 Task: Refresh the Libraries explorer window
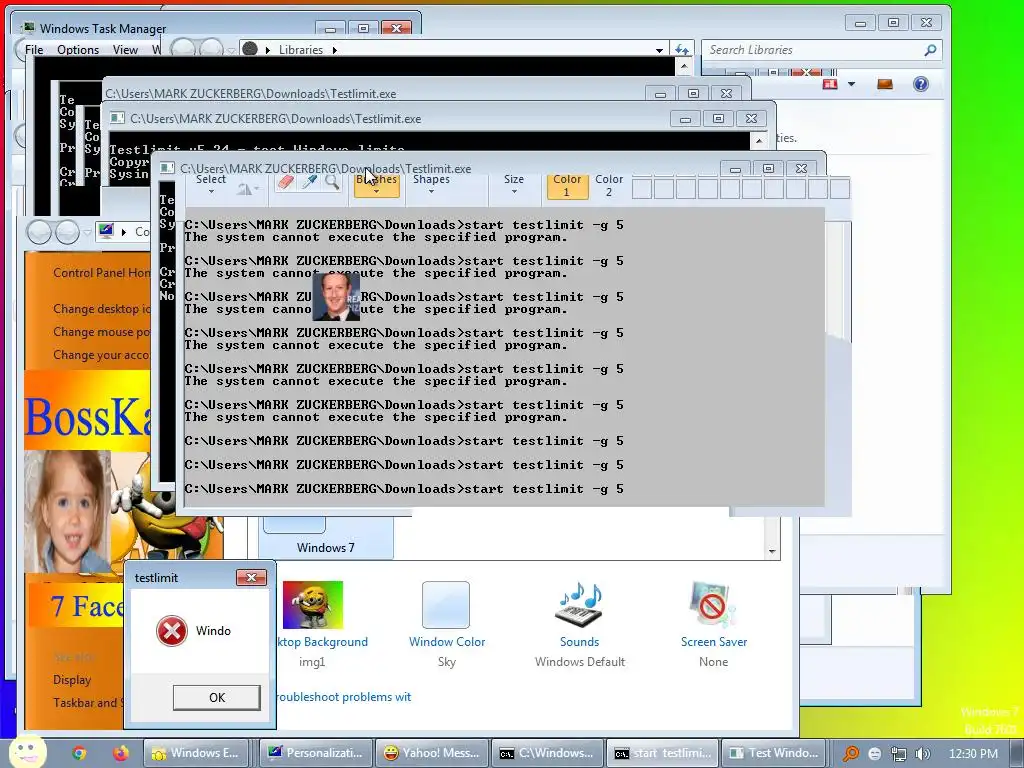[x=682, y=50]
